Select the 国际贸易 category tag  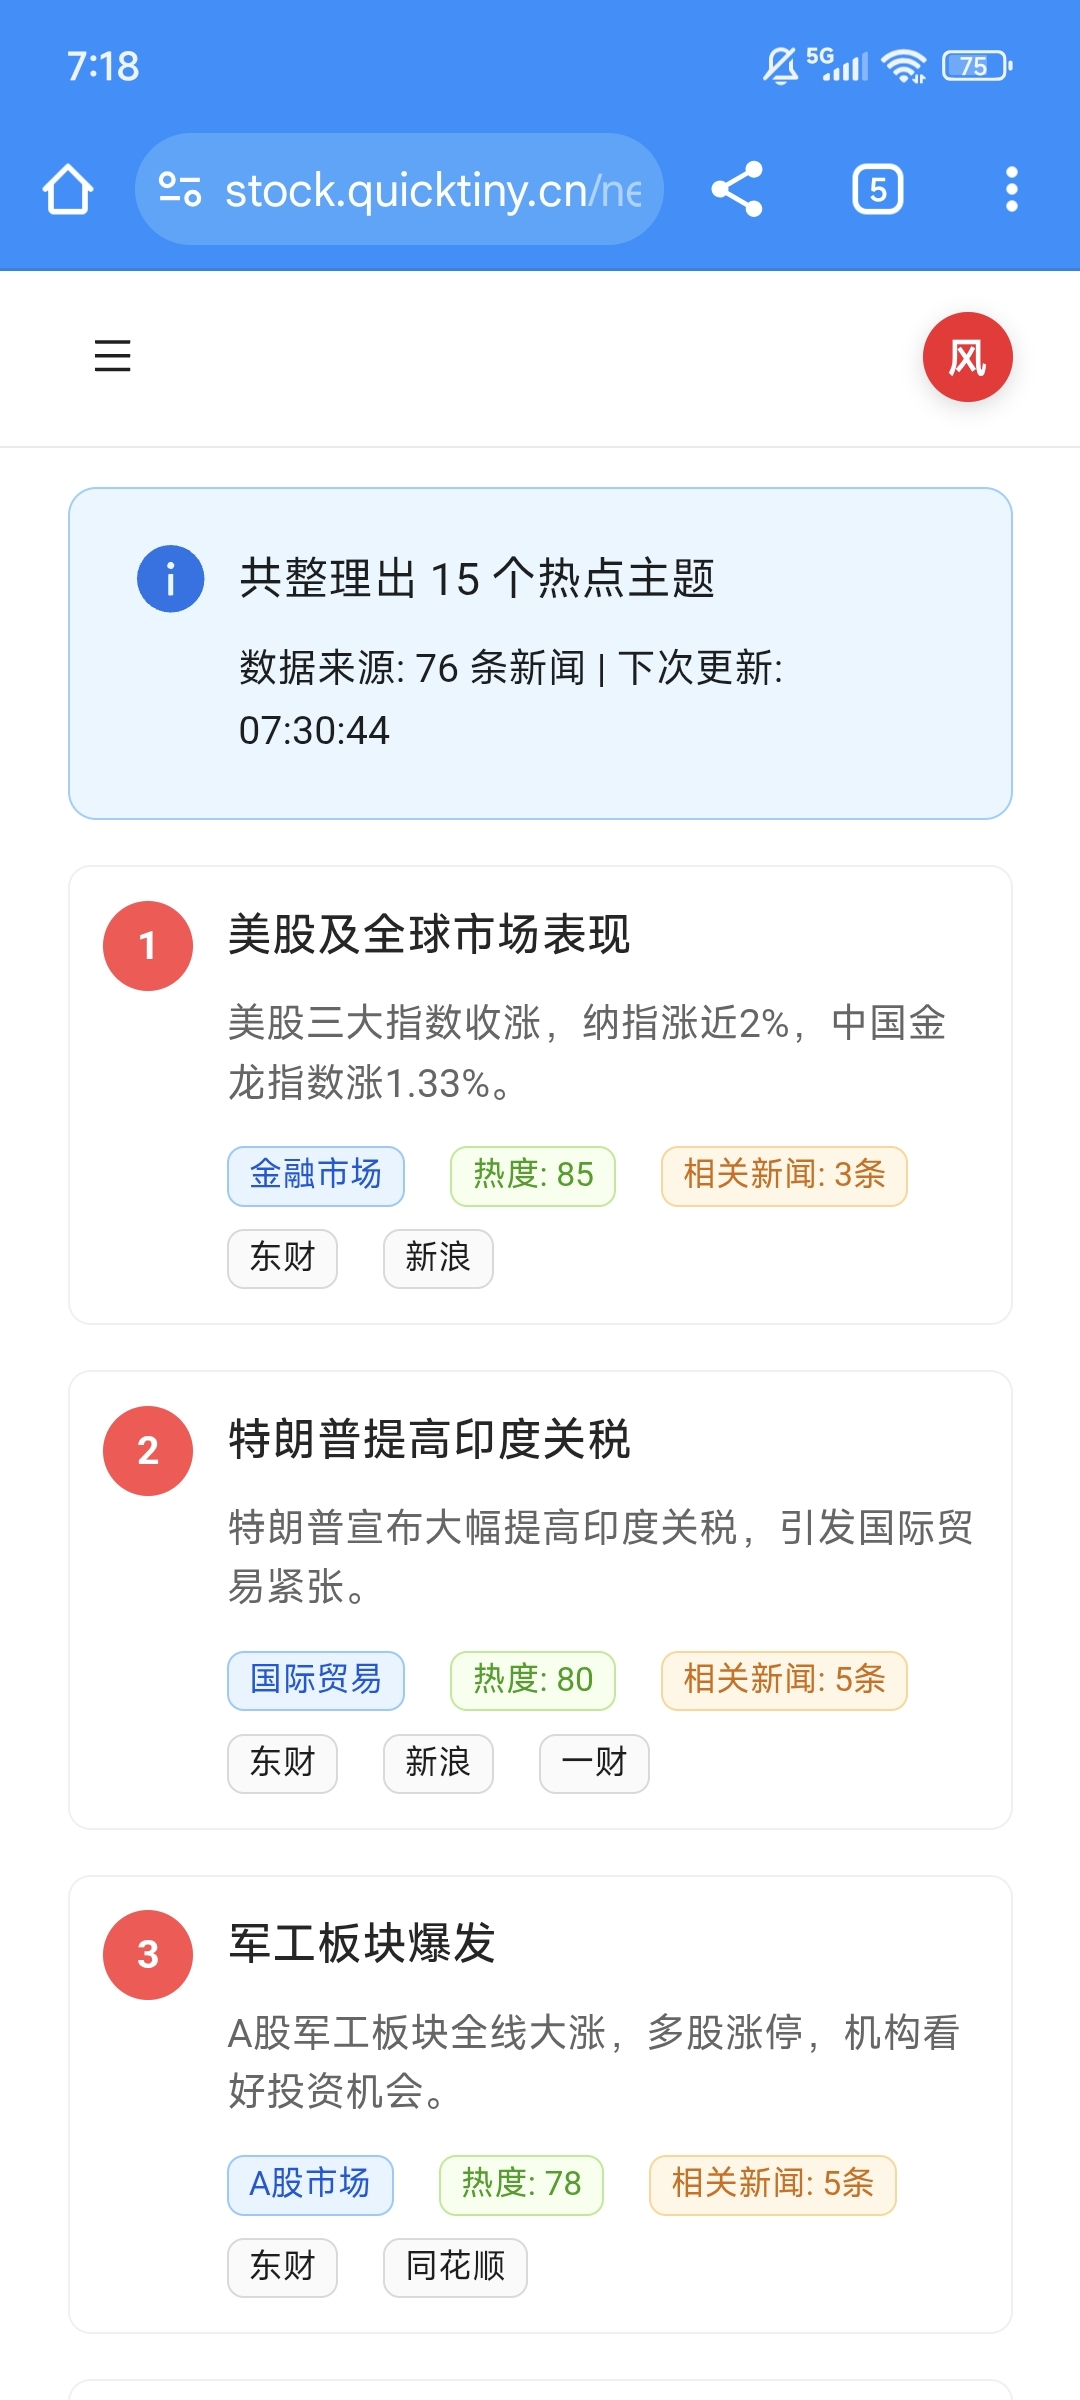316,1681
